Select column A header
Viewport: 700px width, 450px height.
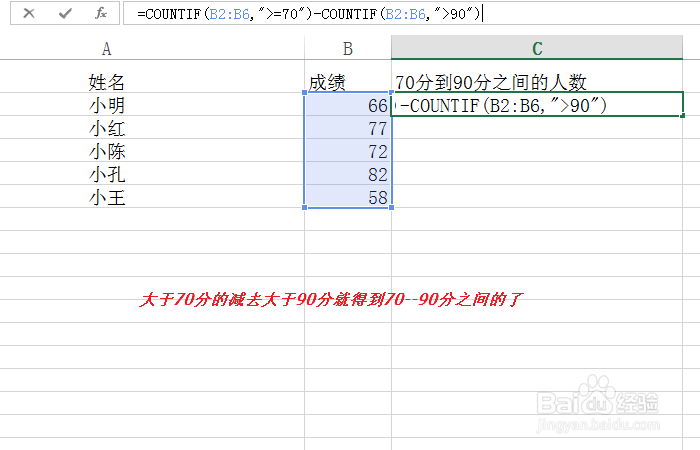pyautogui.click(x=106, y=48)
